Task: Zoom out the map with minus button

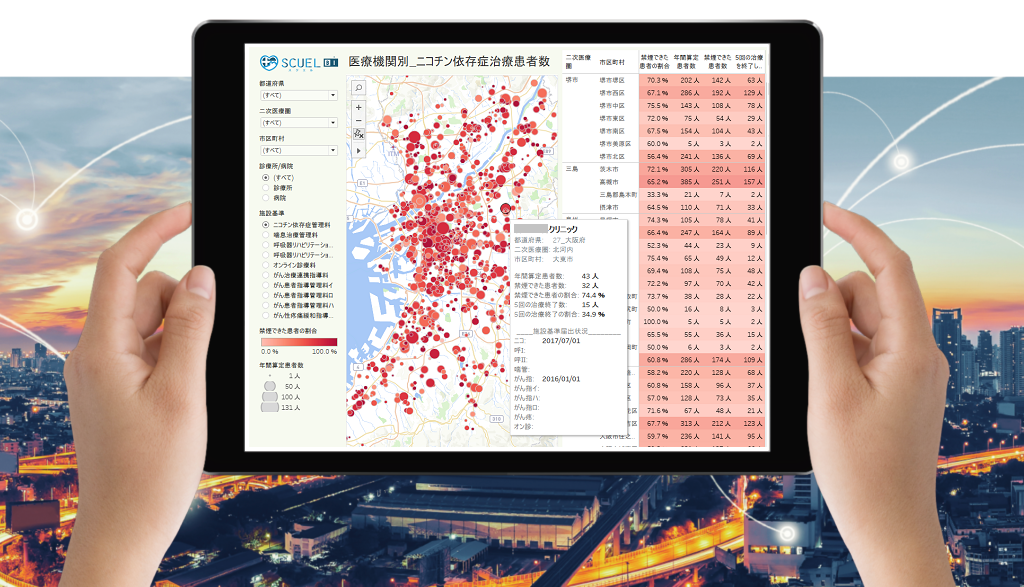Action: [358, 120]
